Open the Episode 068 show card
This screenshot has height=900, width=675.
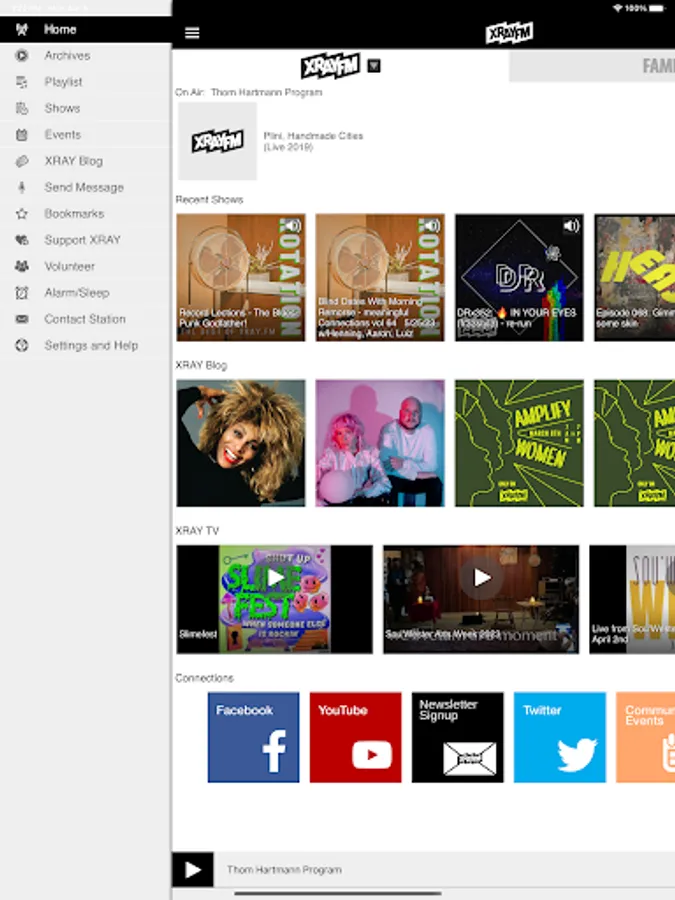point(634,278)
